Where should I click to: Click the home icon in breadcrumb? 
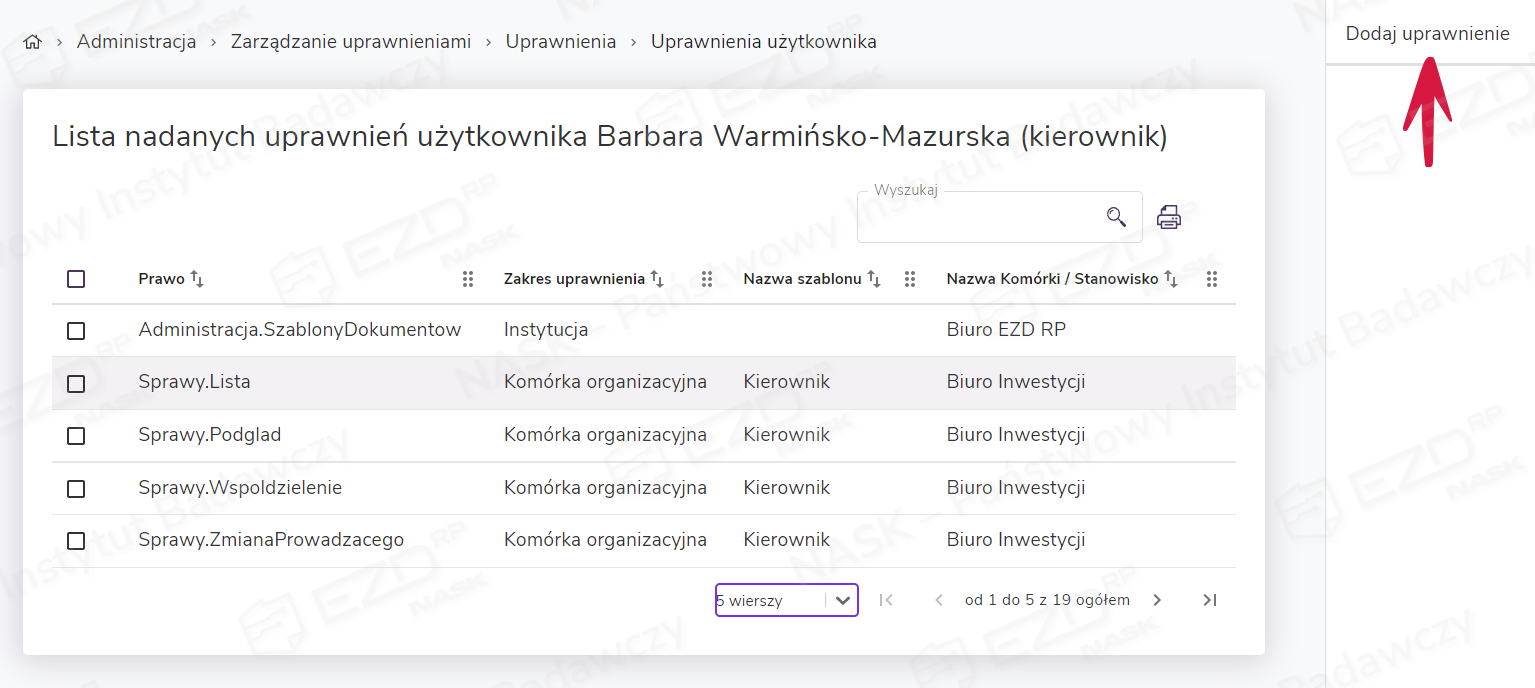pyautogui.click(x=32, y=42)
